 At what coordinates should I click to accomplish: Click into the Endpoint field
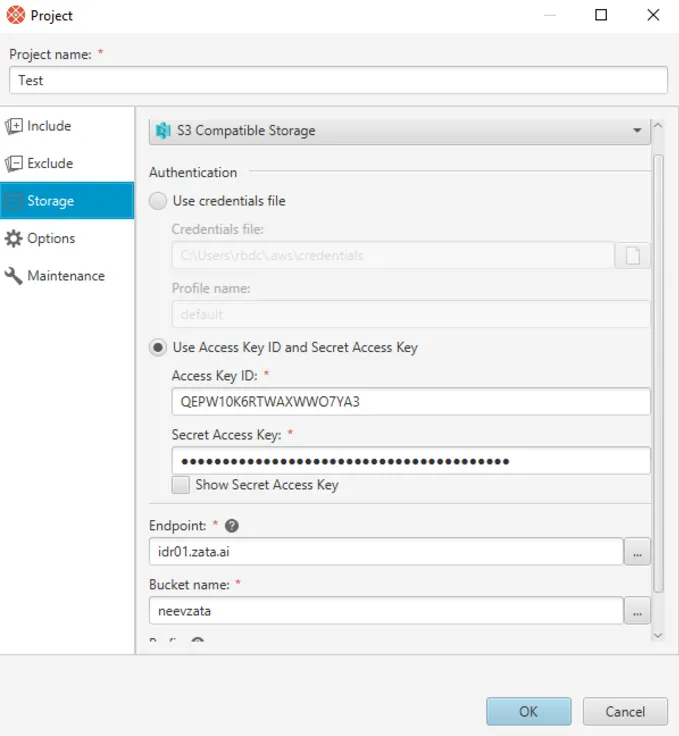pyautogui.click(x=386, y=552)
